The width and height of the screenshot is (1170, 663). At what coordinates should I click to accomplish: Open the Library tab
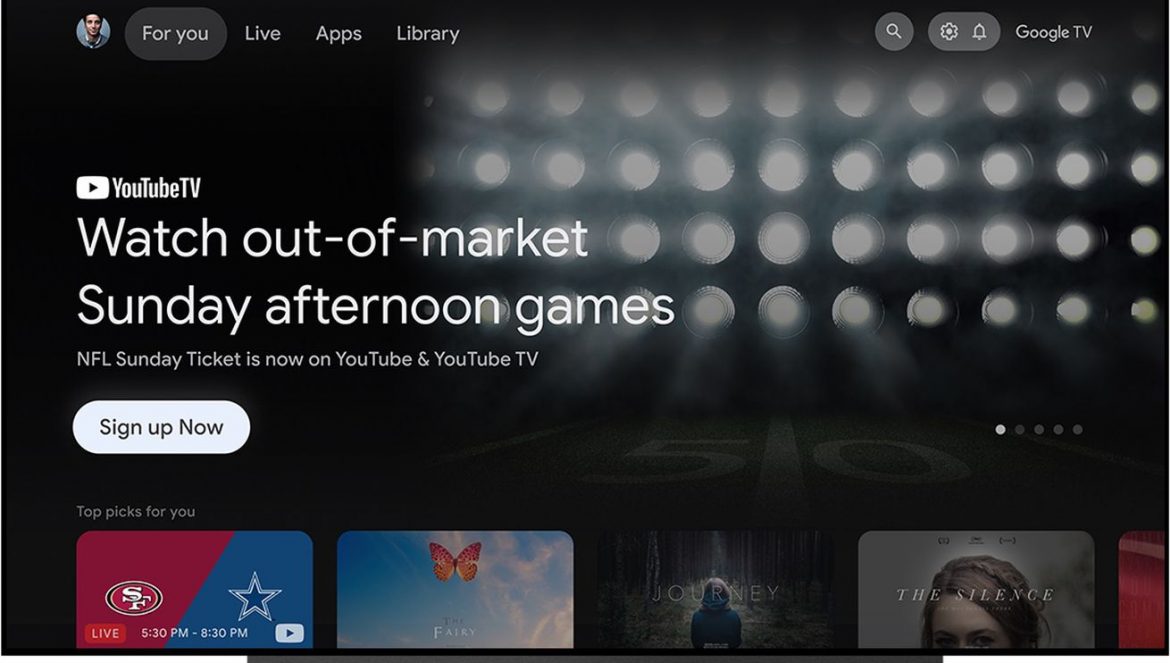coord(428,34)
